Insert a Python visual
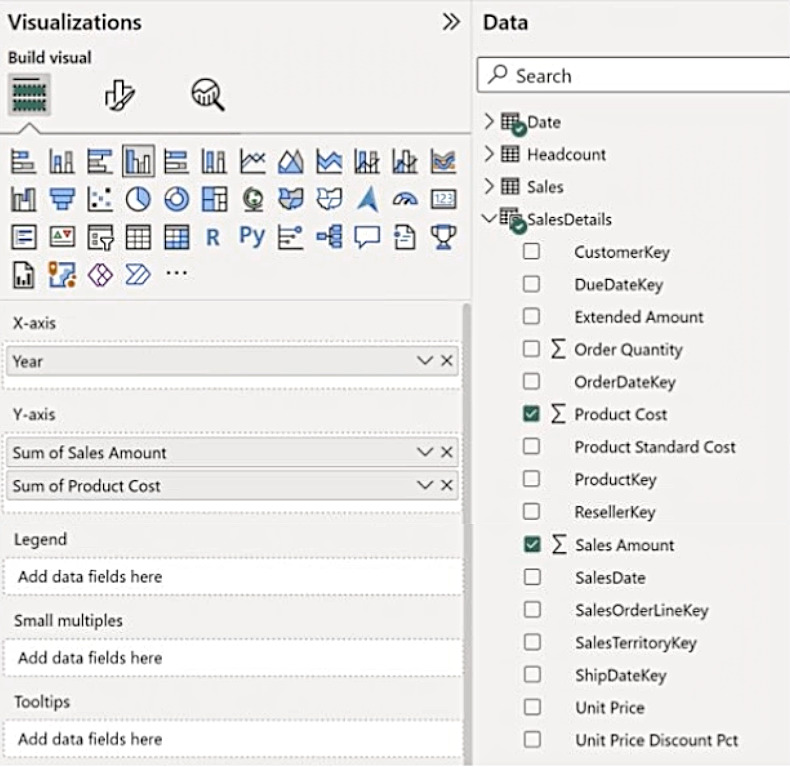This screenshot has height=767, width=790. 251,237
